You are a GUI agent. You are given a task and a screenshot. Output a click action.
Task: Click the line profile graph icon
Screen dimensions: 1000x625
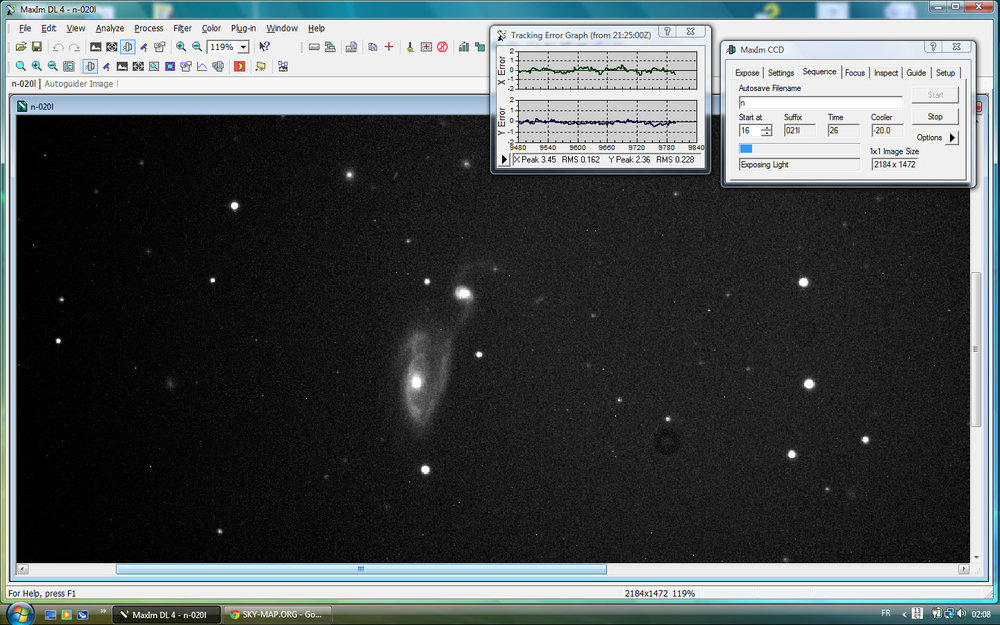coord(202,66)
